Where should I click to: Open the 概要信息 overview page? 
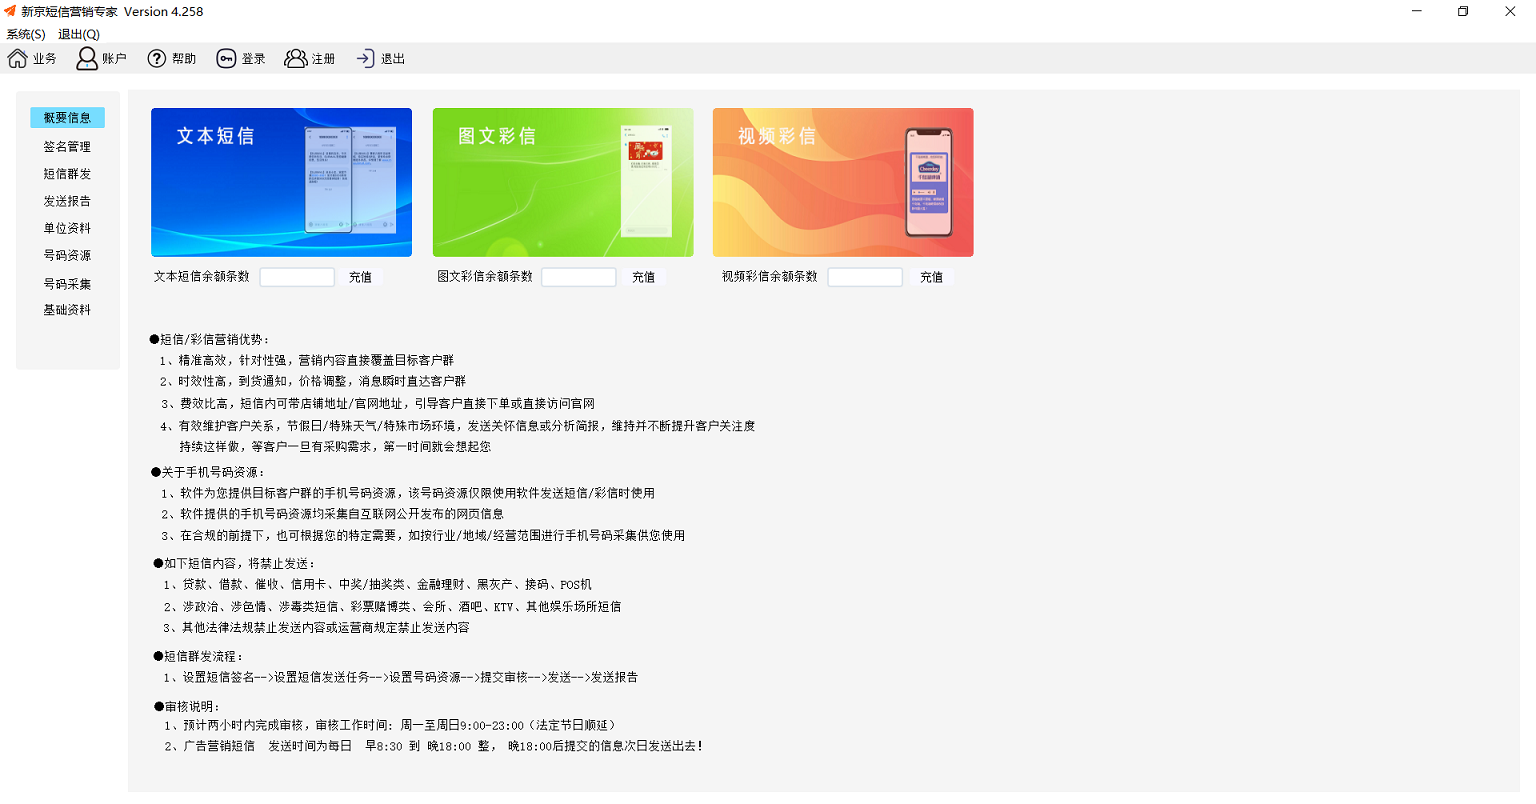tap(67, 117)
